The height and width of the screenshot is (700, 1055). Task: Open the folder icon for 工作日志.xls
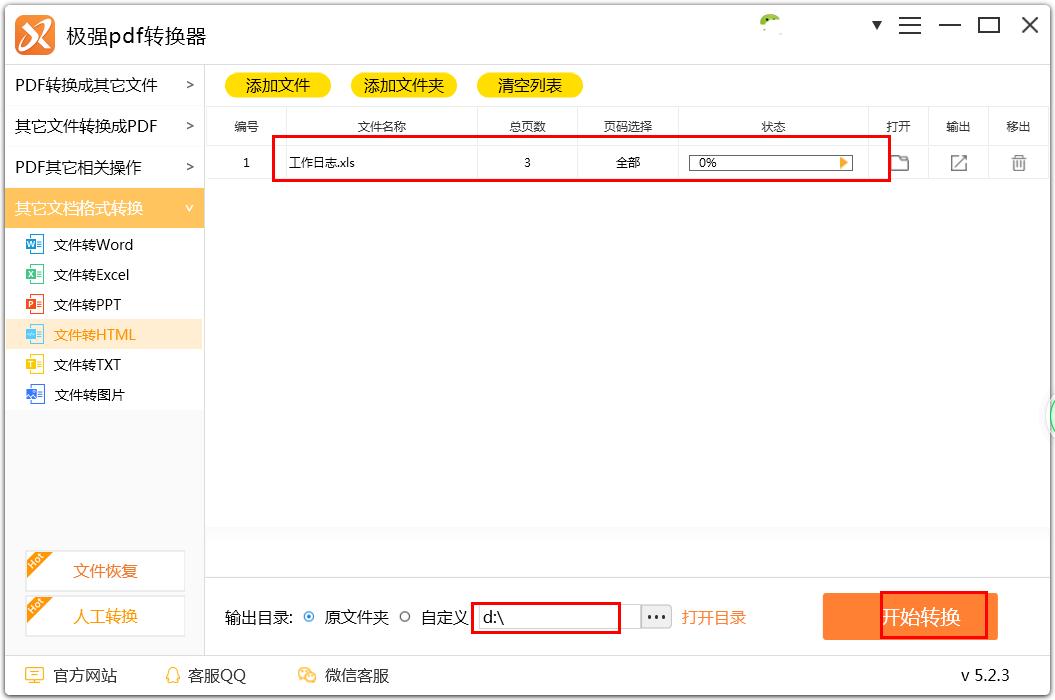898,161
